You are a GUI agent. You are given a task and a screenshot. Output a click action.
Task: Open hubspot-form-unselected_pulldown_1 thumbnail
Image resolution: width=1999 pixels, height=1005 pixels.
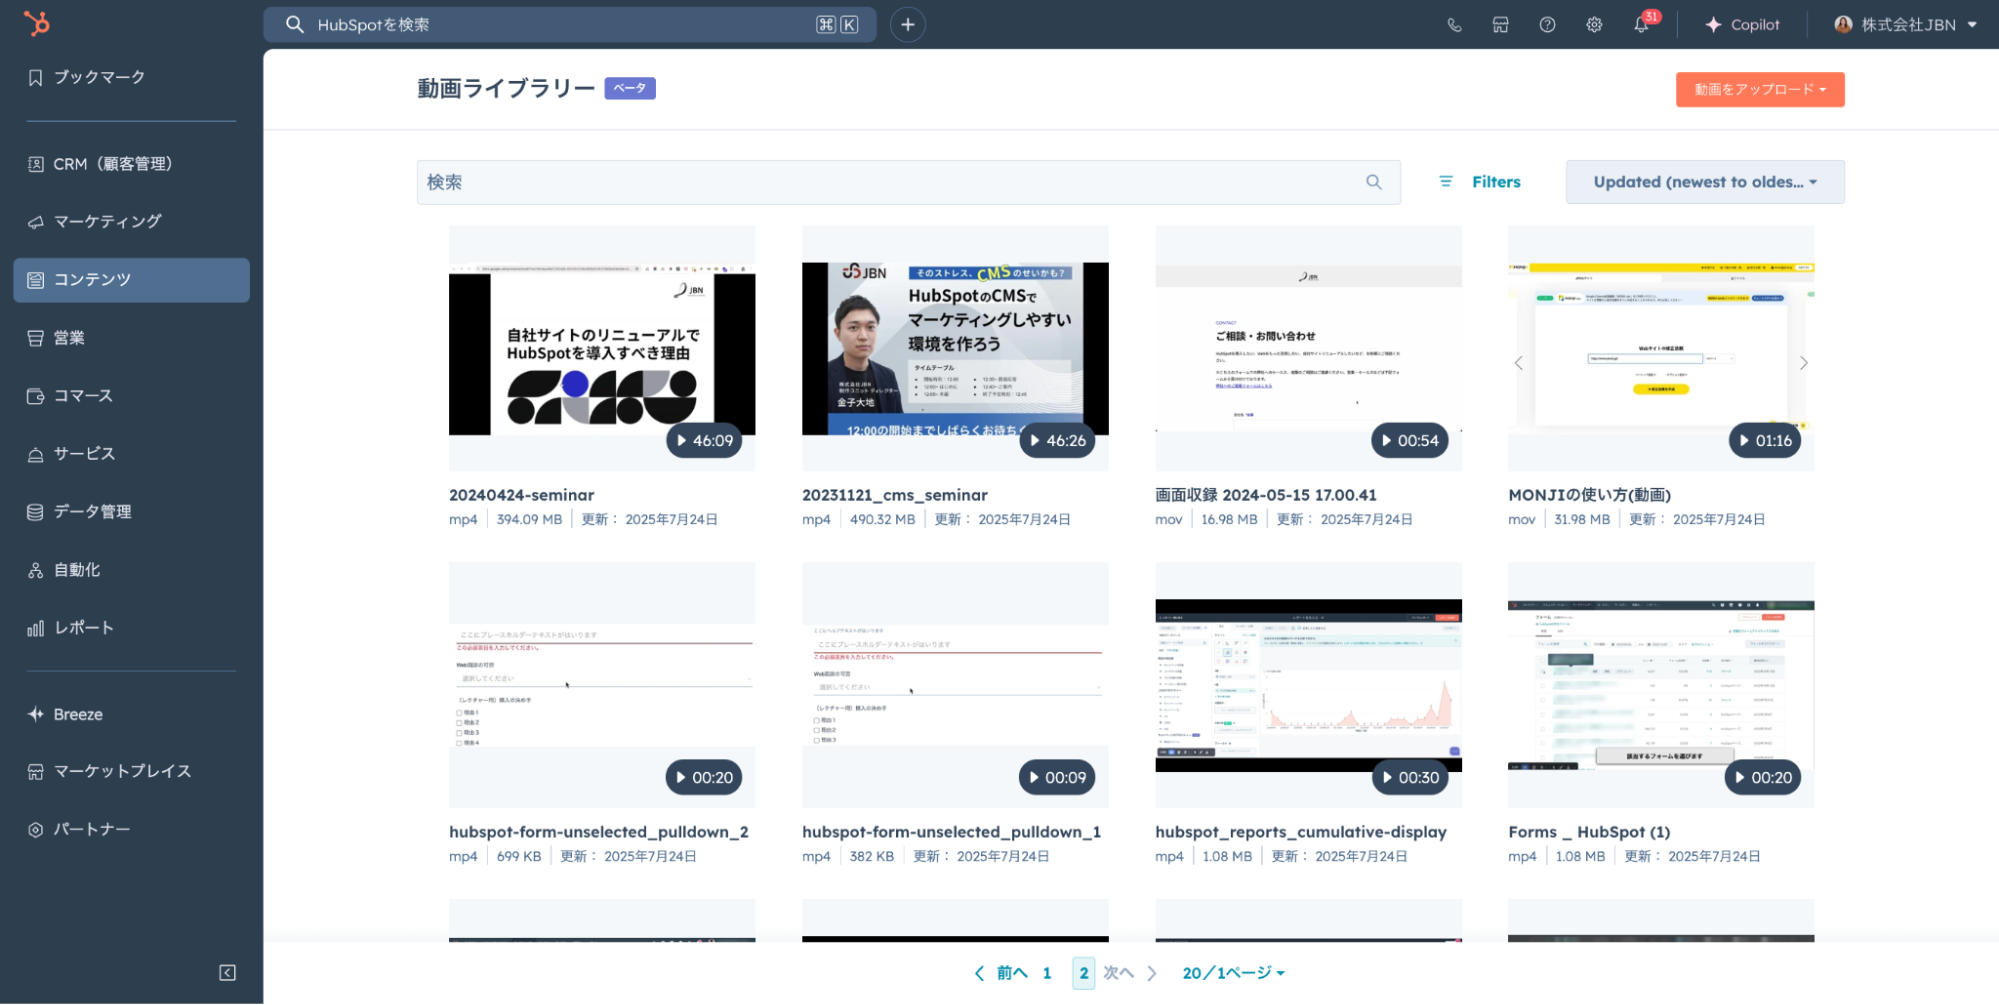coord(955,685)
